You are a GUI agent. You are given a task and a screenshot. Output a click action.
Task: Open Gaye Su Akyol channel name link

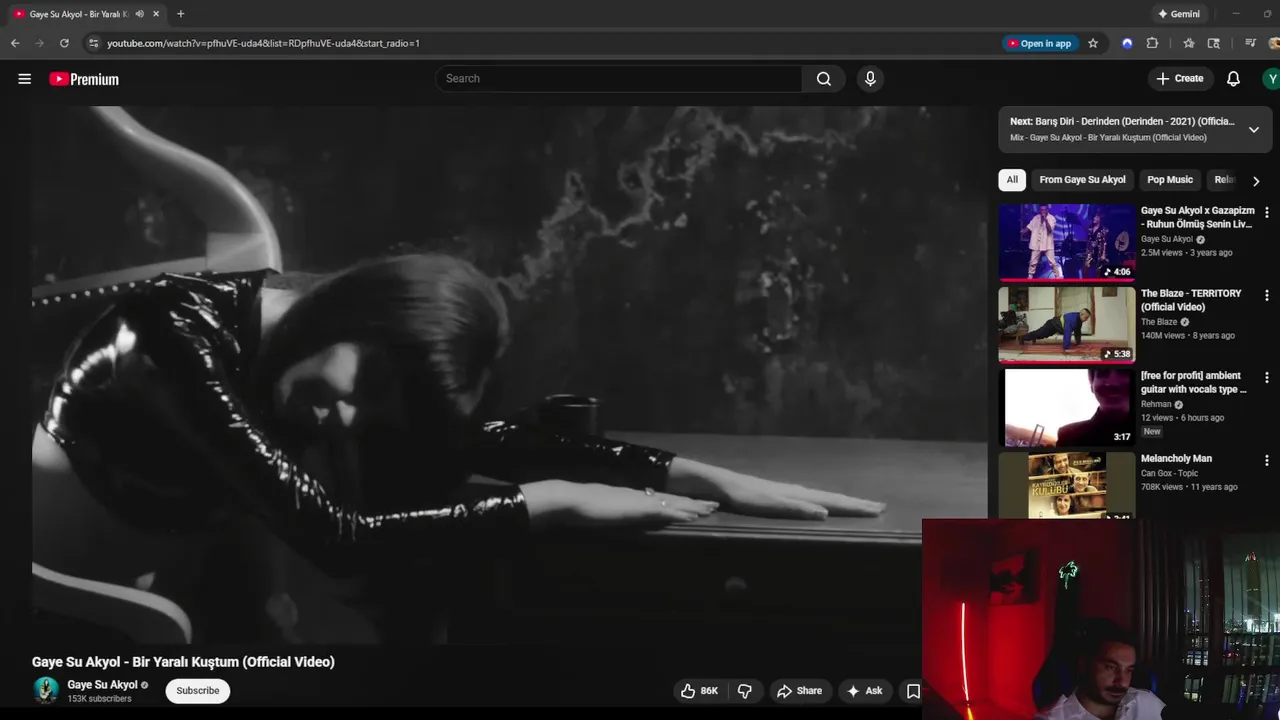pyautogui.click(x=102, y=685)
